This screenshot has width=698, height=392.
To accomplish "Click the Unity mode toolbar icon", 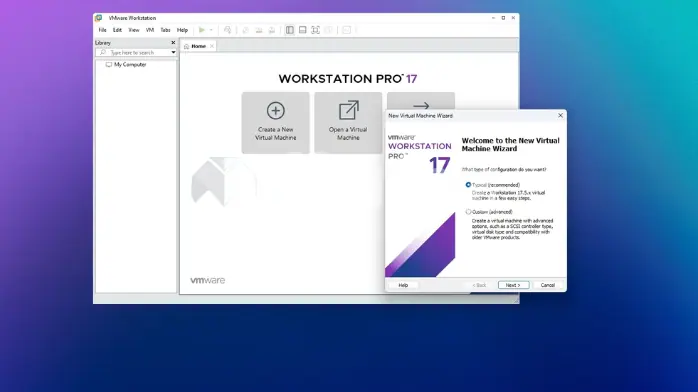I will tap(329, 30).
